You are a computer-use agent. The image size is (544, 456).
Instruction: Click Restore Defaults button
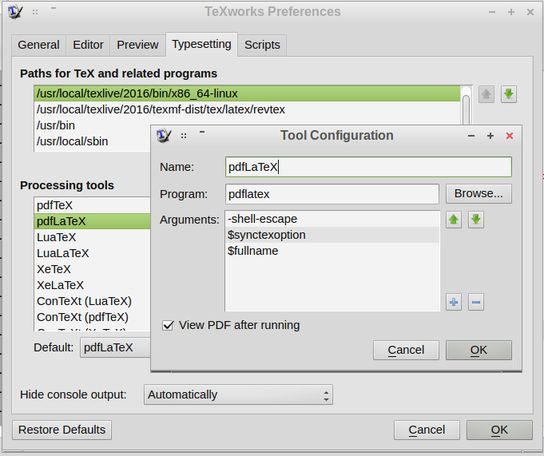coord(62,430)
